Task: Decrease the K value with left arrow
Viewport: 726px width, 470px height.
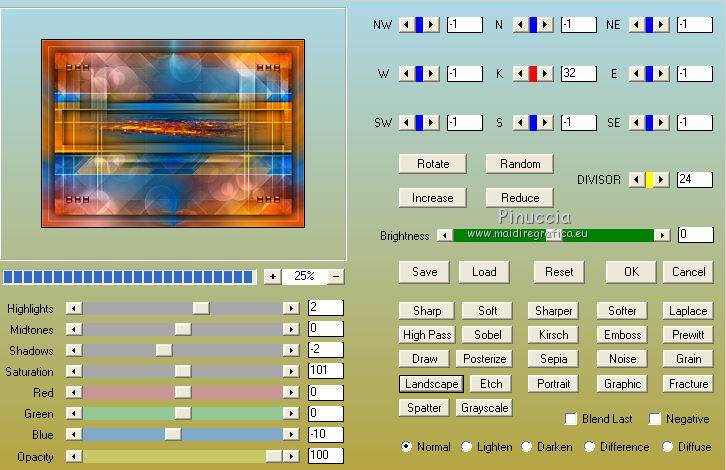Action: click(520, 74)
